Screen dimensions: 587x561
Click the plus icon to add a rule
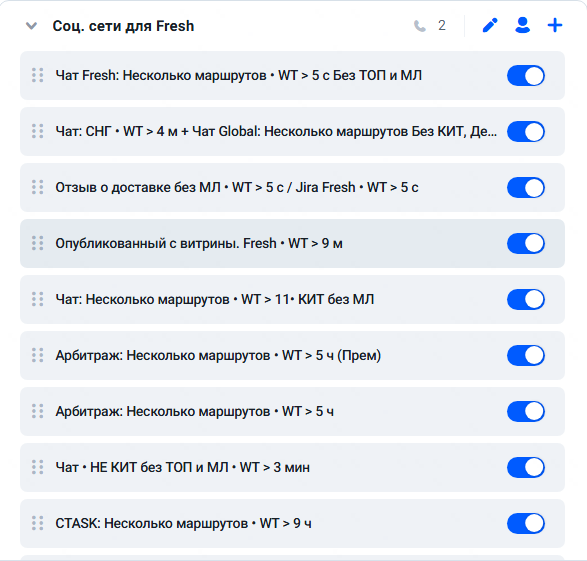click(555, 25)
